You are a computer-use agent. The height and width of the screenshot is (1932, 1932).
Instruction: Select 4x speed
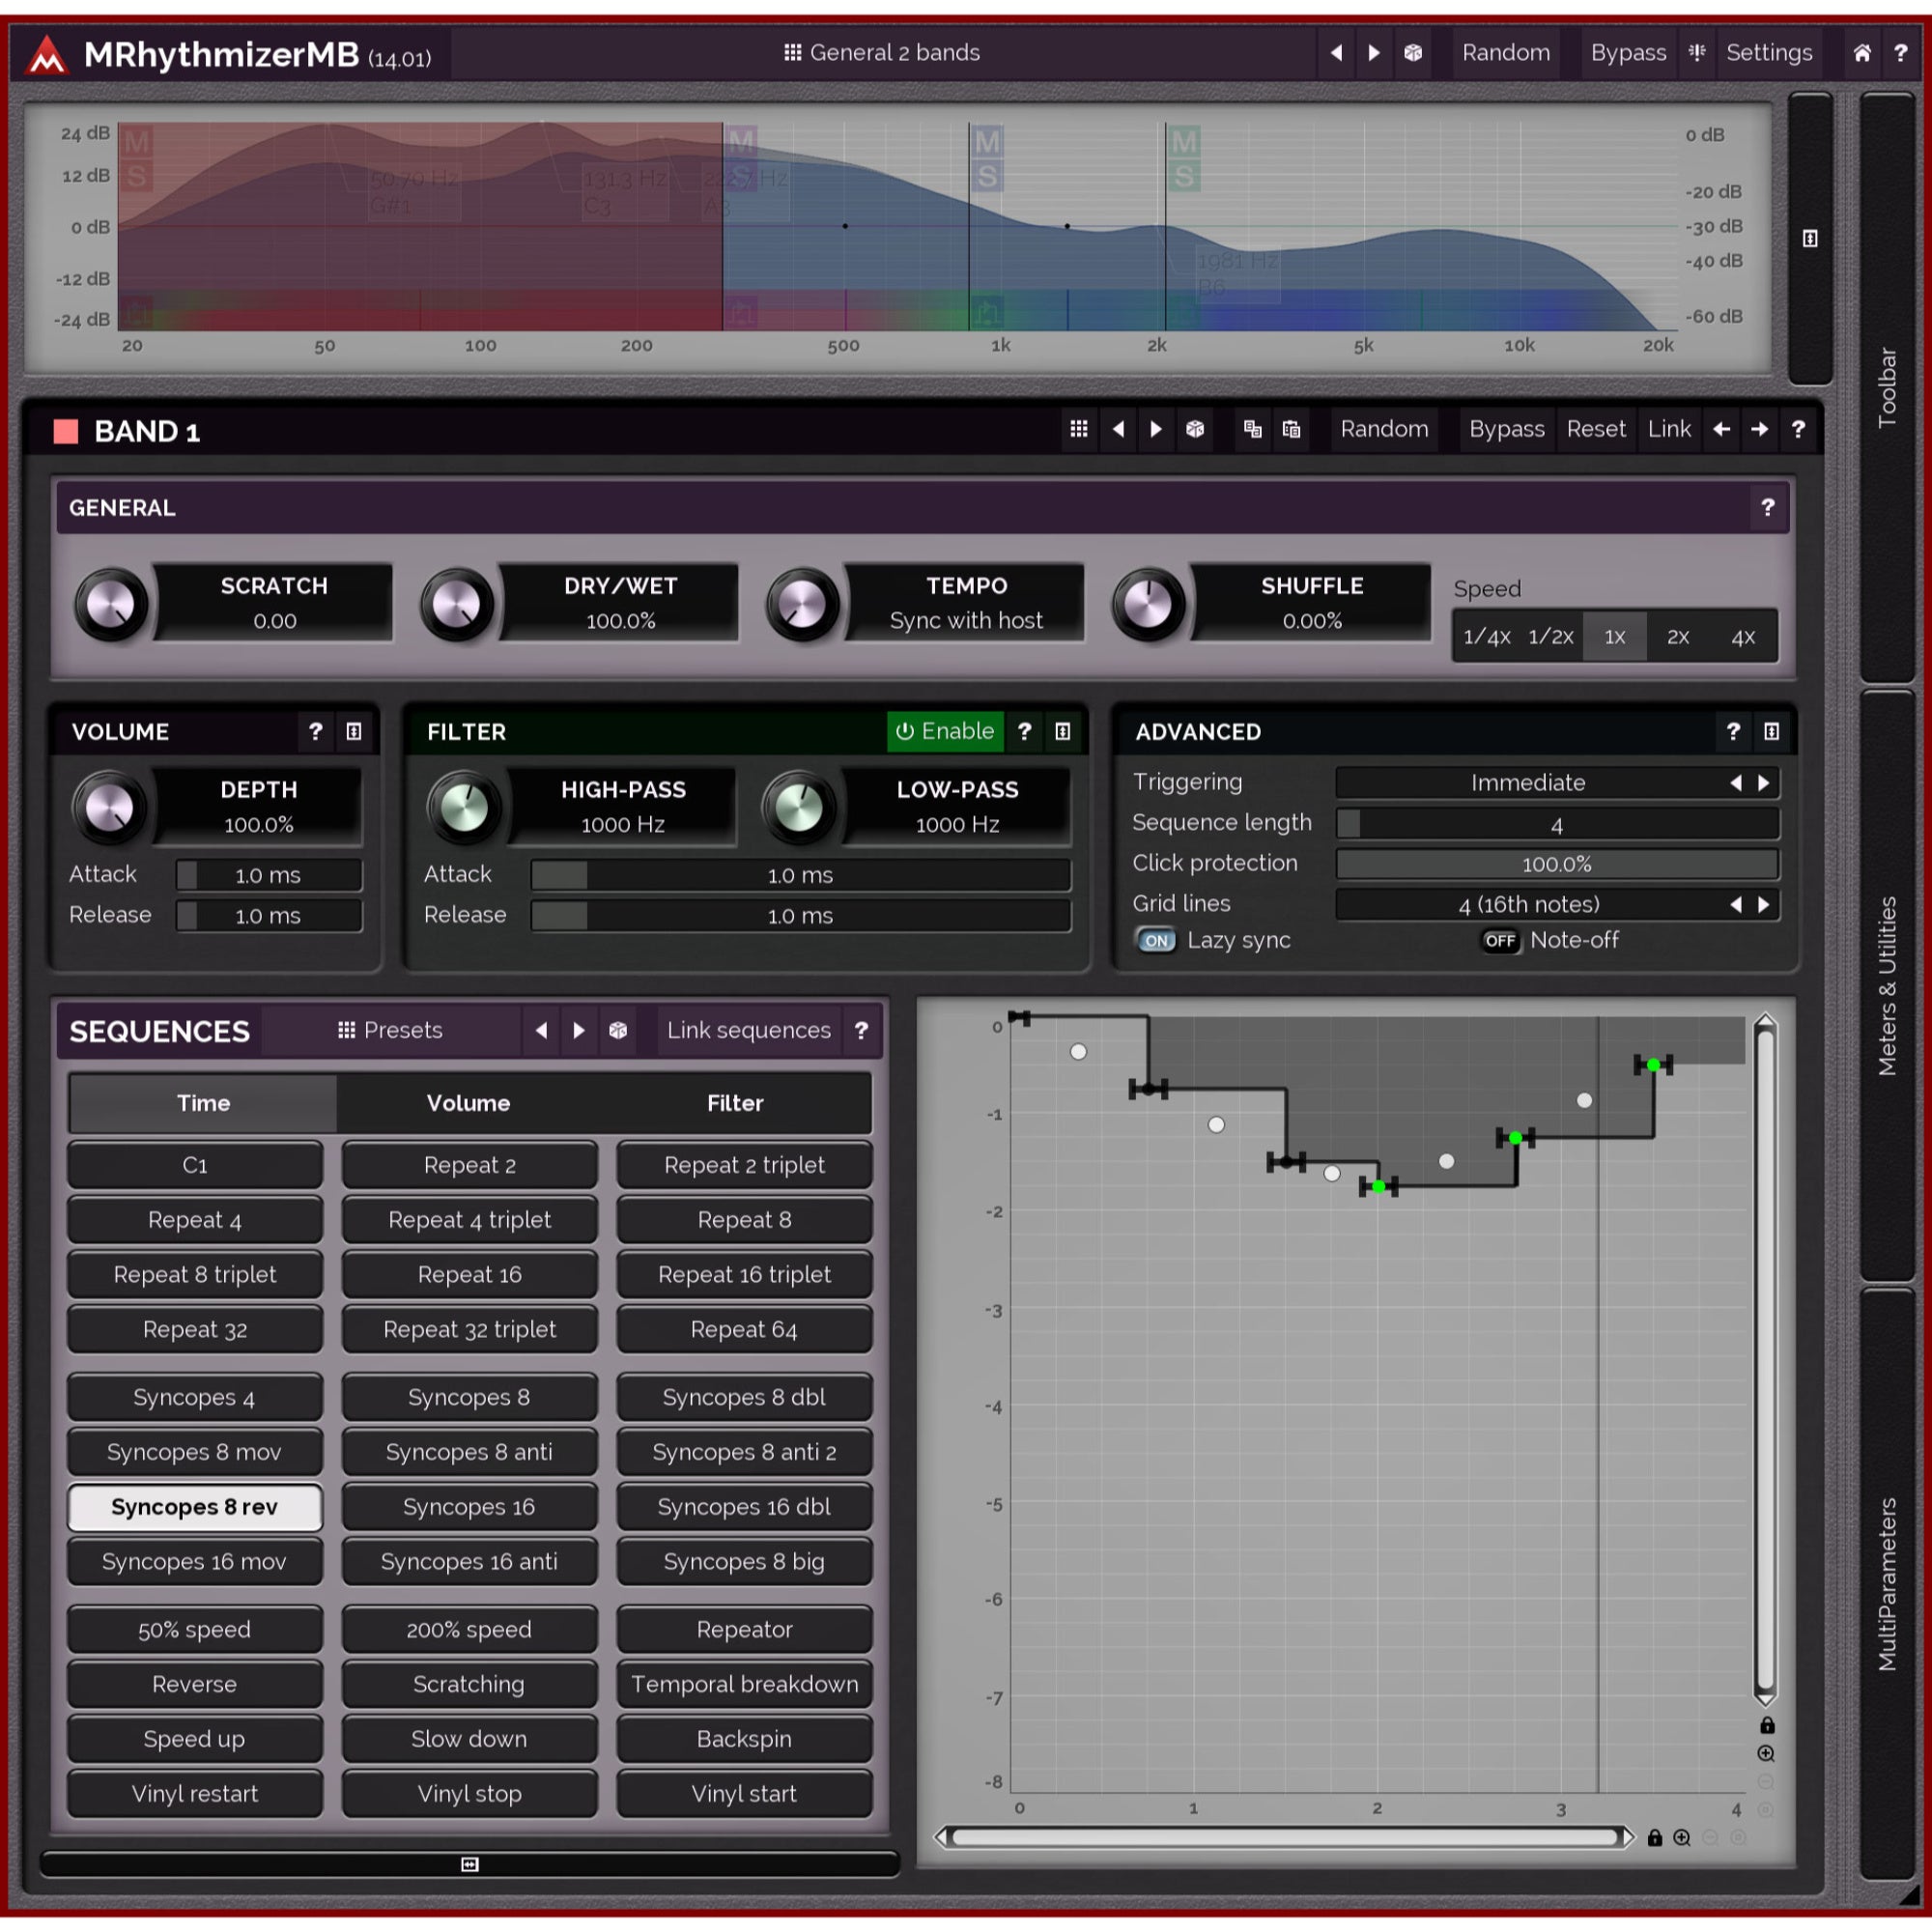coord(1743,637)
